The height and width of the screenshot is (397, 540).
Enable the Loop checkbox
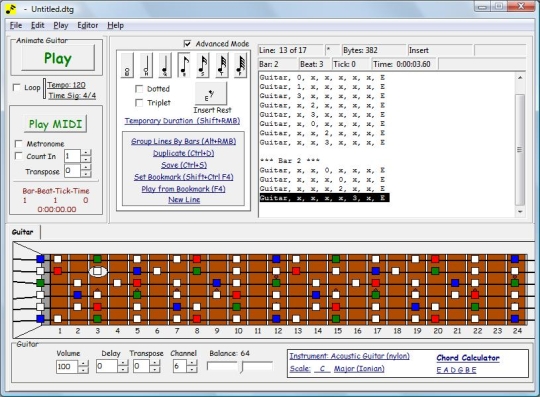pos(17,87)
